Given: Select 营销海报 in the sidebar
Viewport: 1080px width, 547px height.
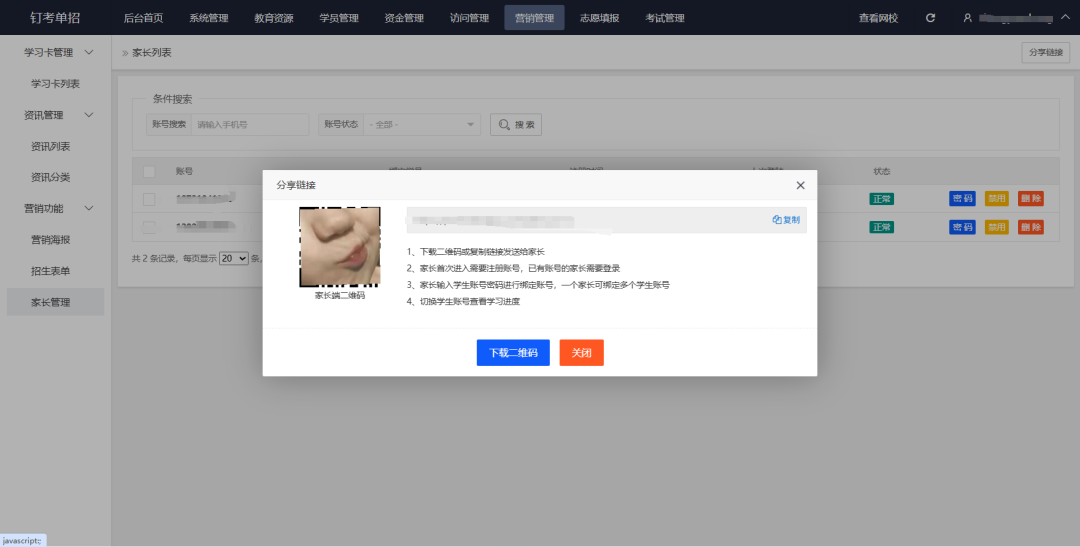Looking at the screenshot, I should [51, 239].
